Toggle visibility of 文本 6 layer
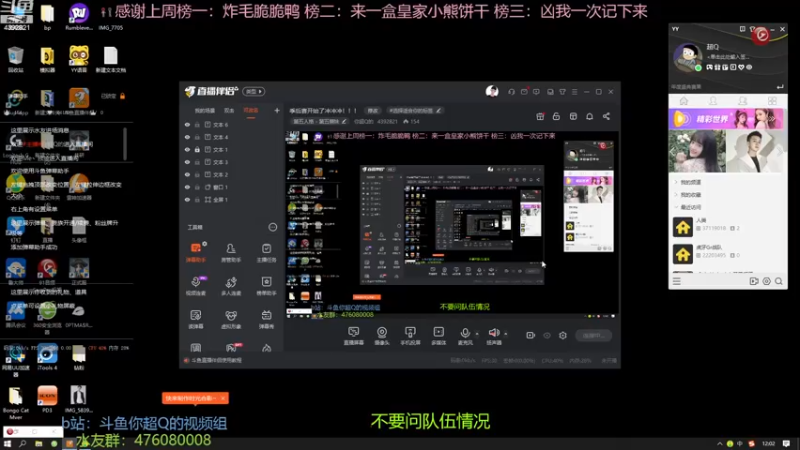 [187, 124]
